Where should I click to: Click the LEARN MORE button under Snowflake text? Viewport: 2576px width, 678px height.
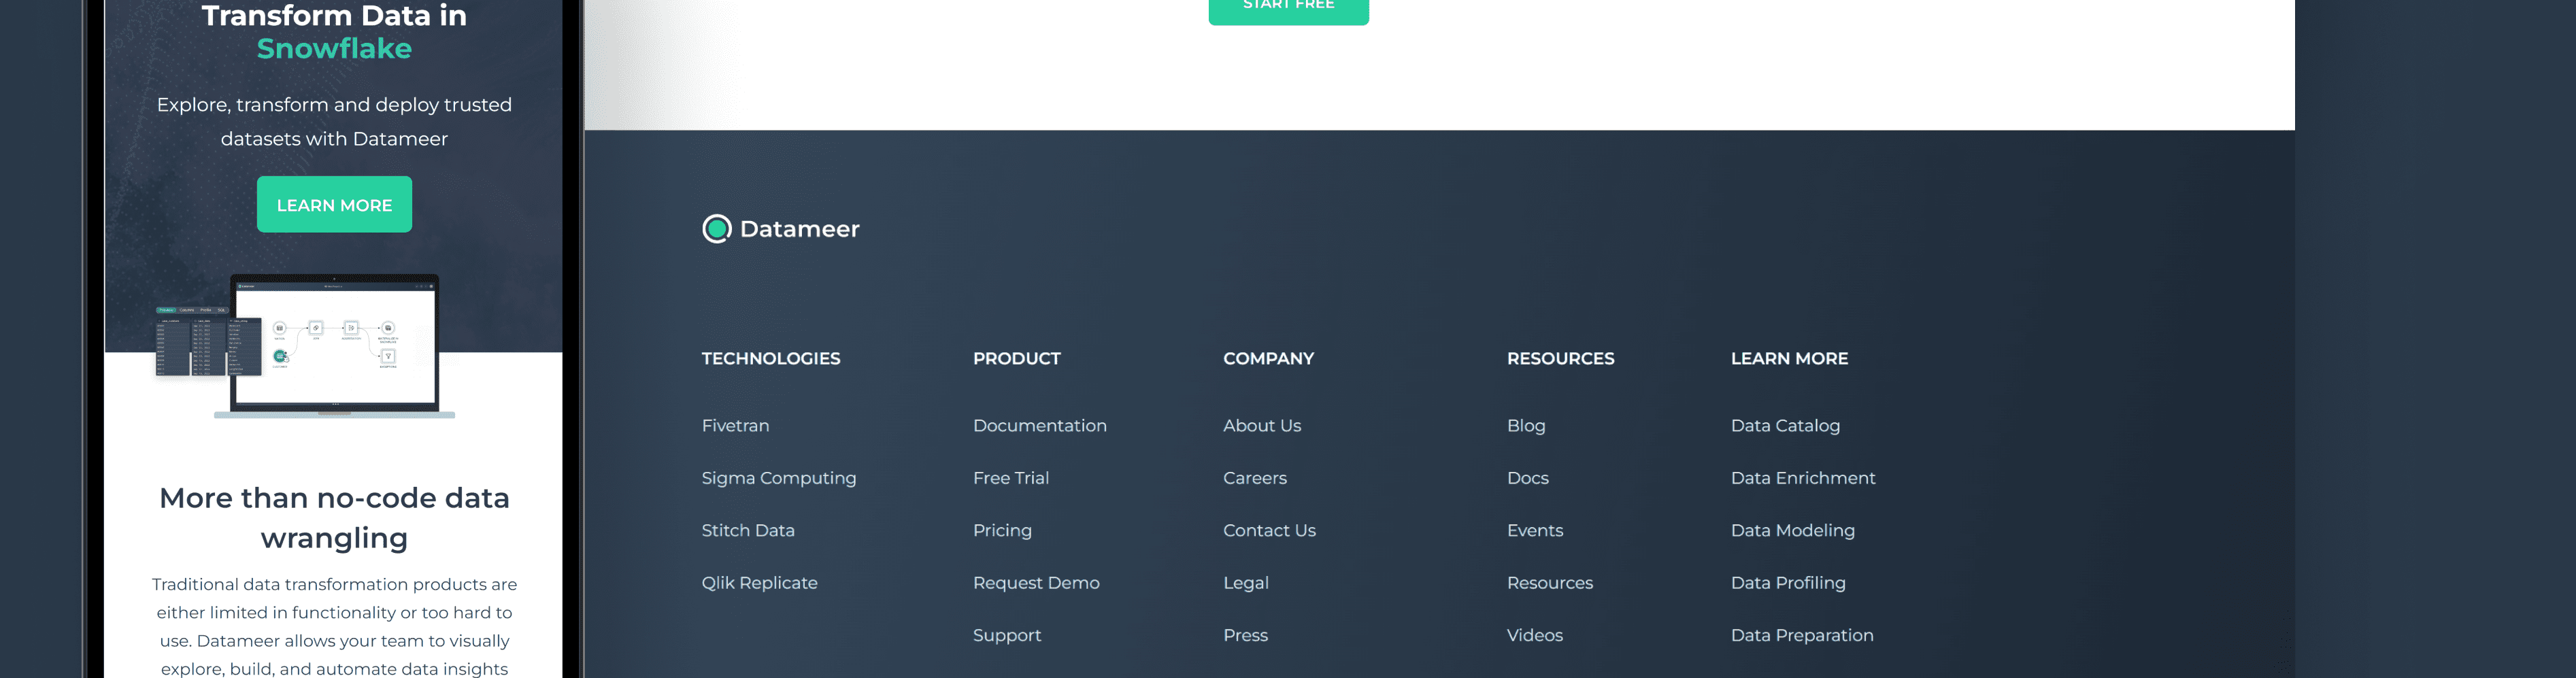point(334,204)
